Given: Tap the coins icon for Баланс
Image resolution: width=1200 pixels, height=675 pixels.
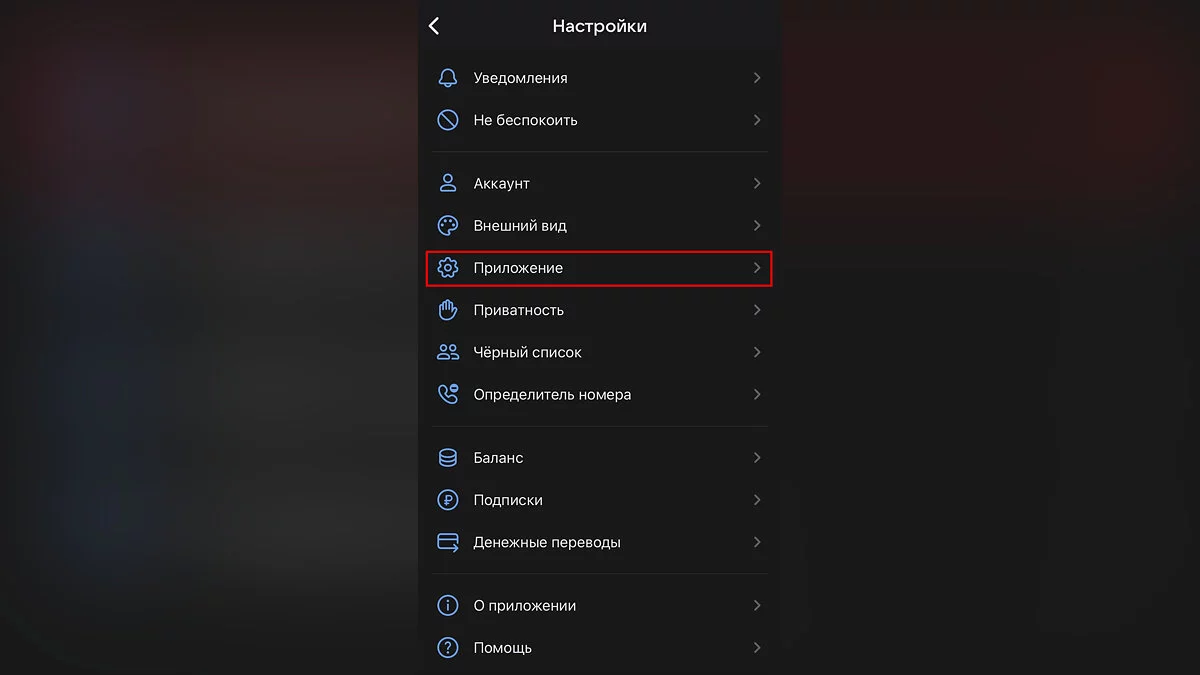Looking at the screenshot, I should click(x=448, y=458).
